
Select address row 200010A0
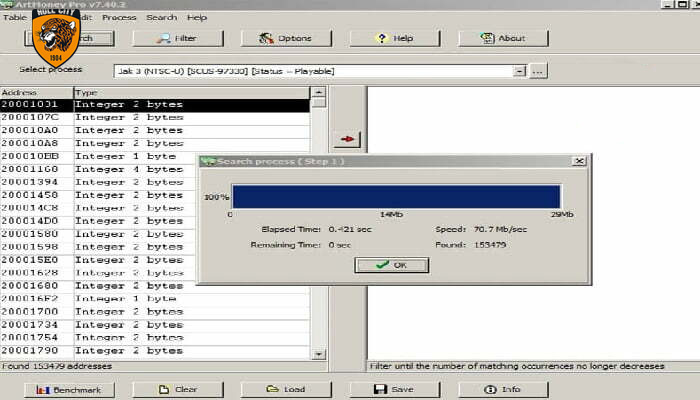(x=154, y=130)
